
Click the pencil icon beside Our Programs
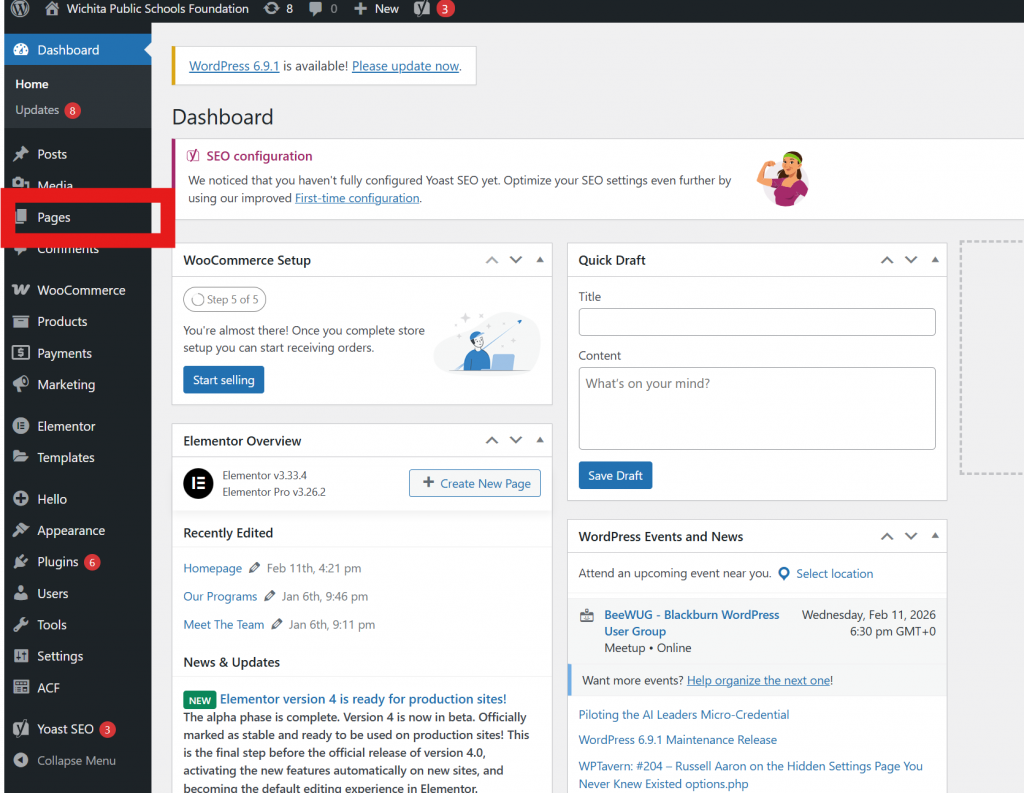coord(269,596)
